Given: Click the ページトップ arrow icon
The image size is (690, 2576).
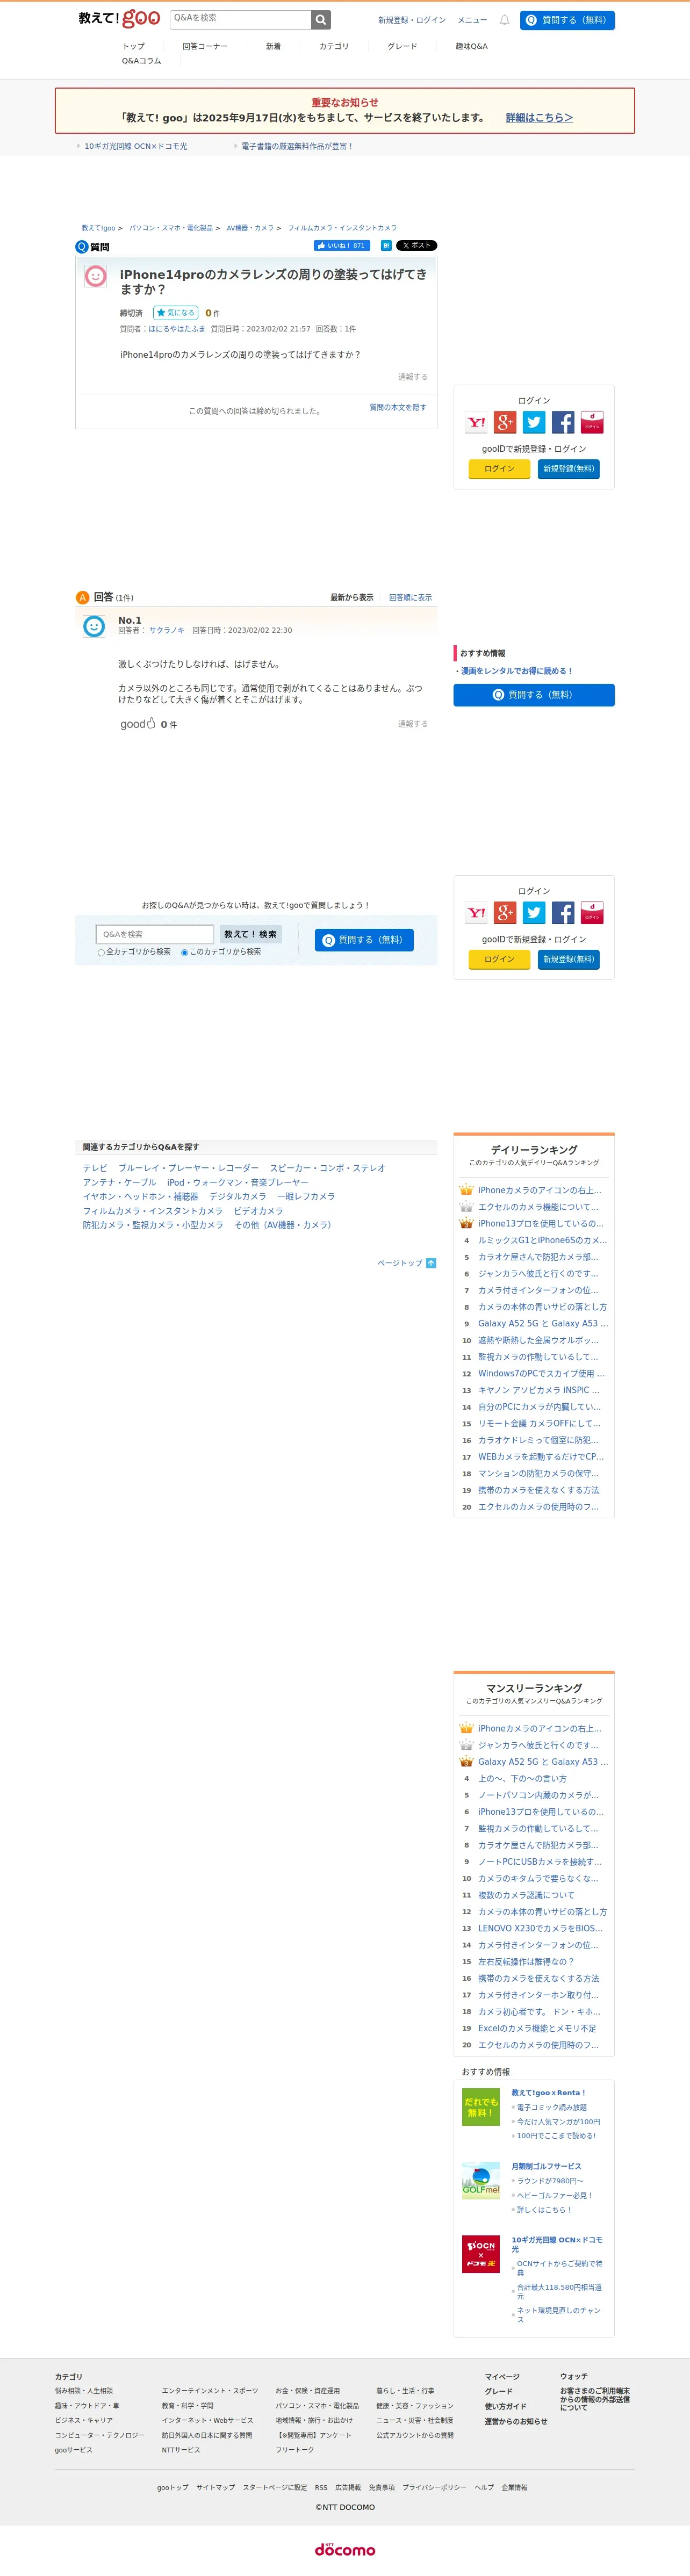Looking at the screenshot, I should click(431, 1263).
